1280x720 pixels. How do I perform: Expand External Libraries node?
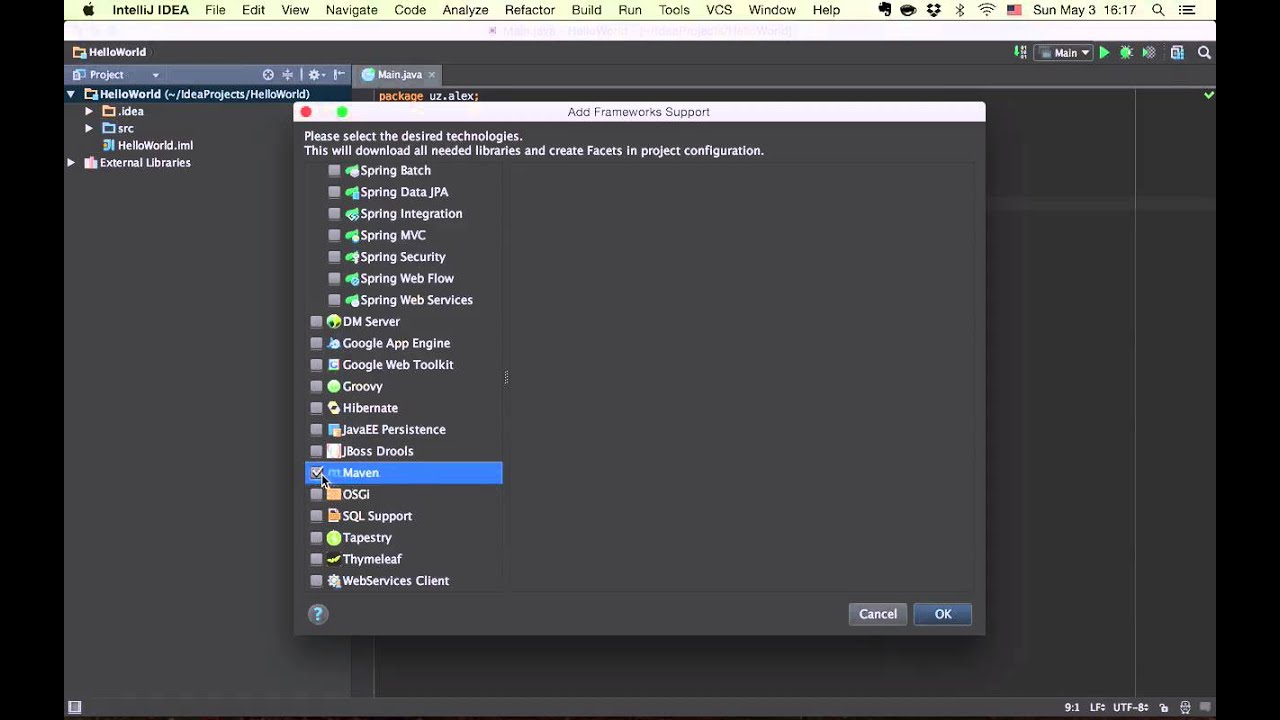[71, 162]
